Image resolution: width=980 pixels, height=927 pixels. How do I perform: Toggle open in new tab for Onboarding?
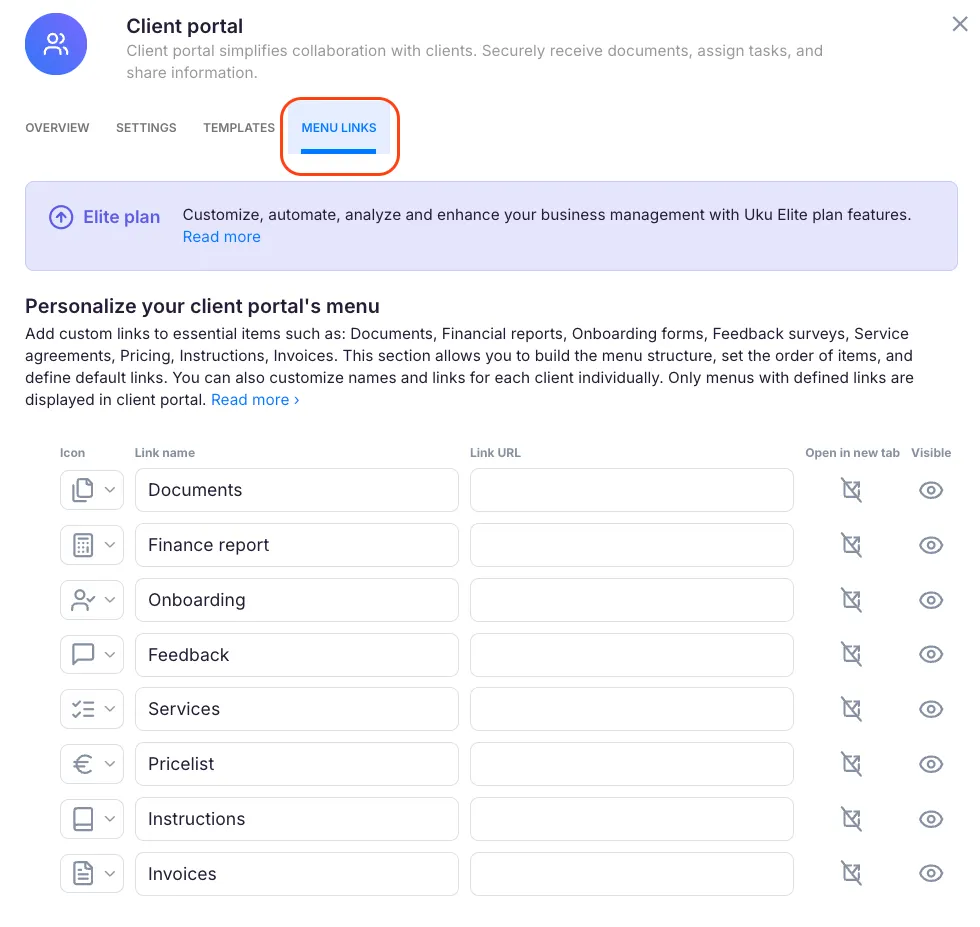(851, 600)
